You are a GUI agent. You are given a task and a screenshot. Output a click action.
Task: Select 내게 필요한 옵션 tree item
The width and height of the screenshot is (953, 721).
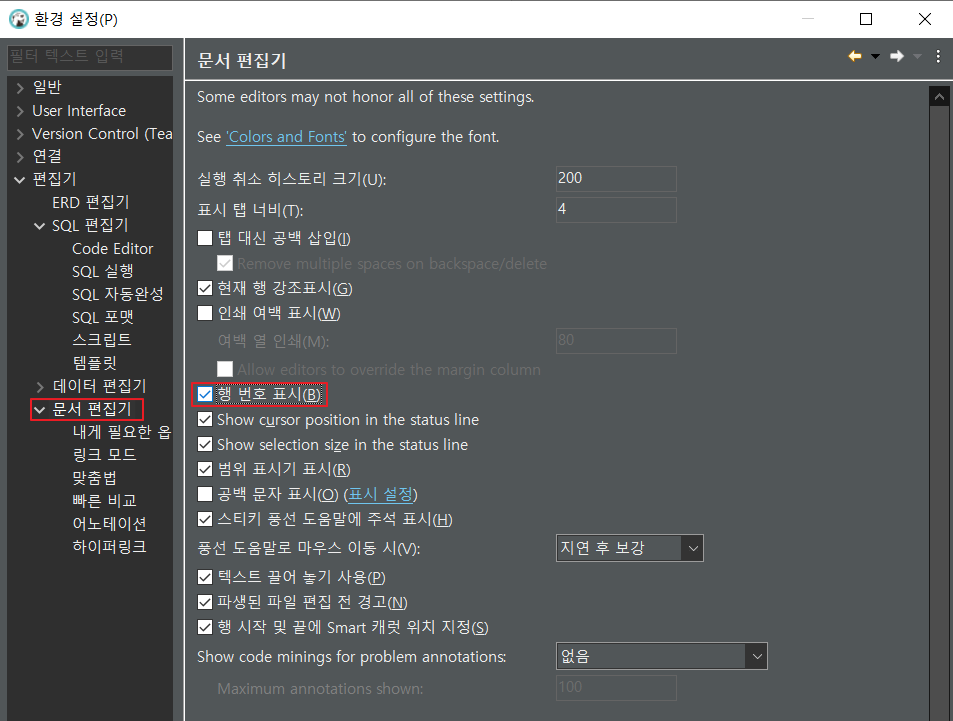[122, 432]
